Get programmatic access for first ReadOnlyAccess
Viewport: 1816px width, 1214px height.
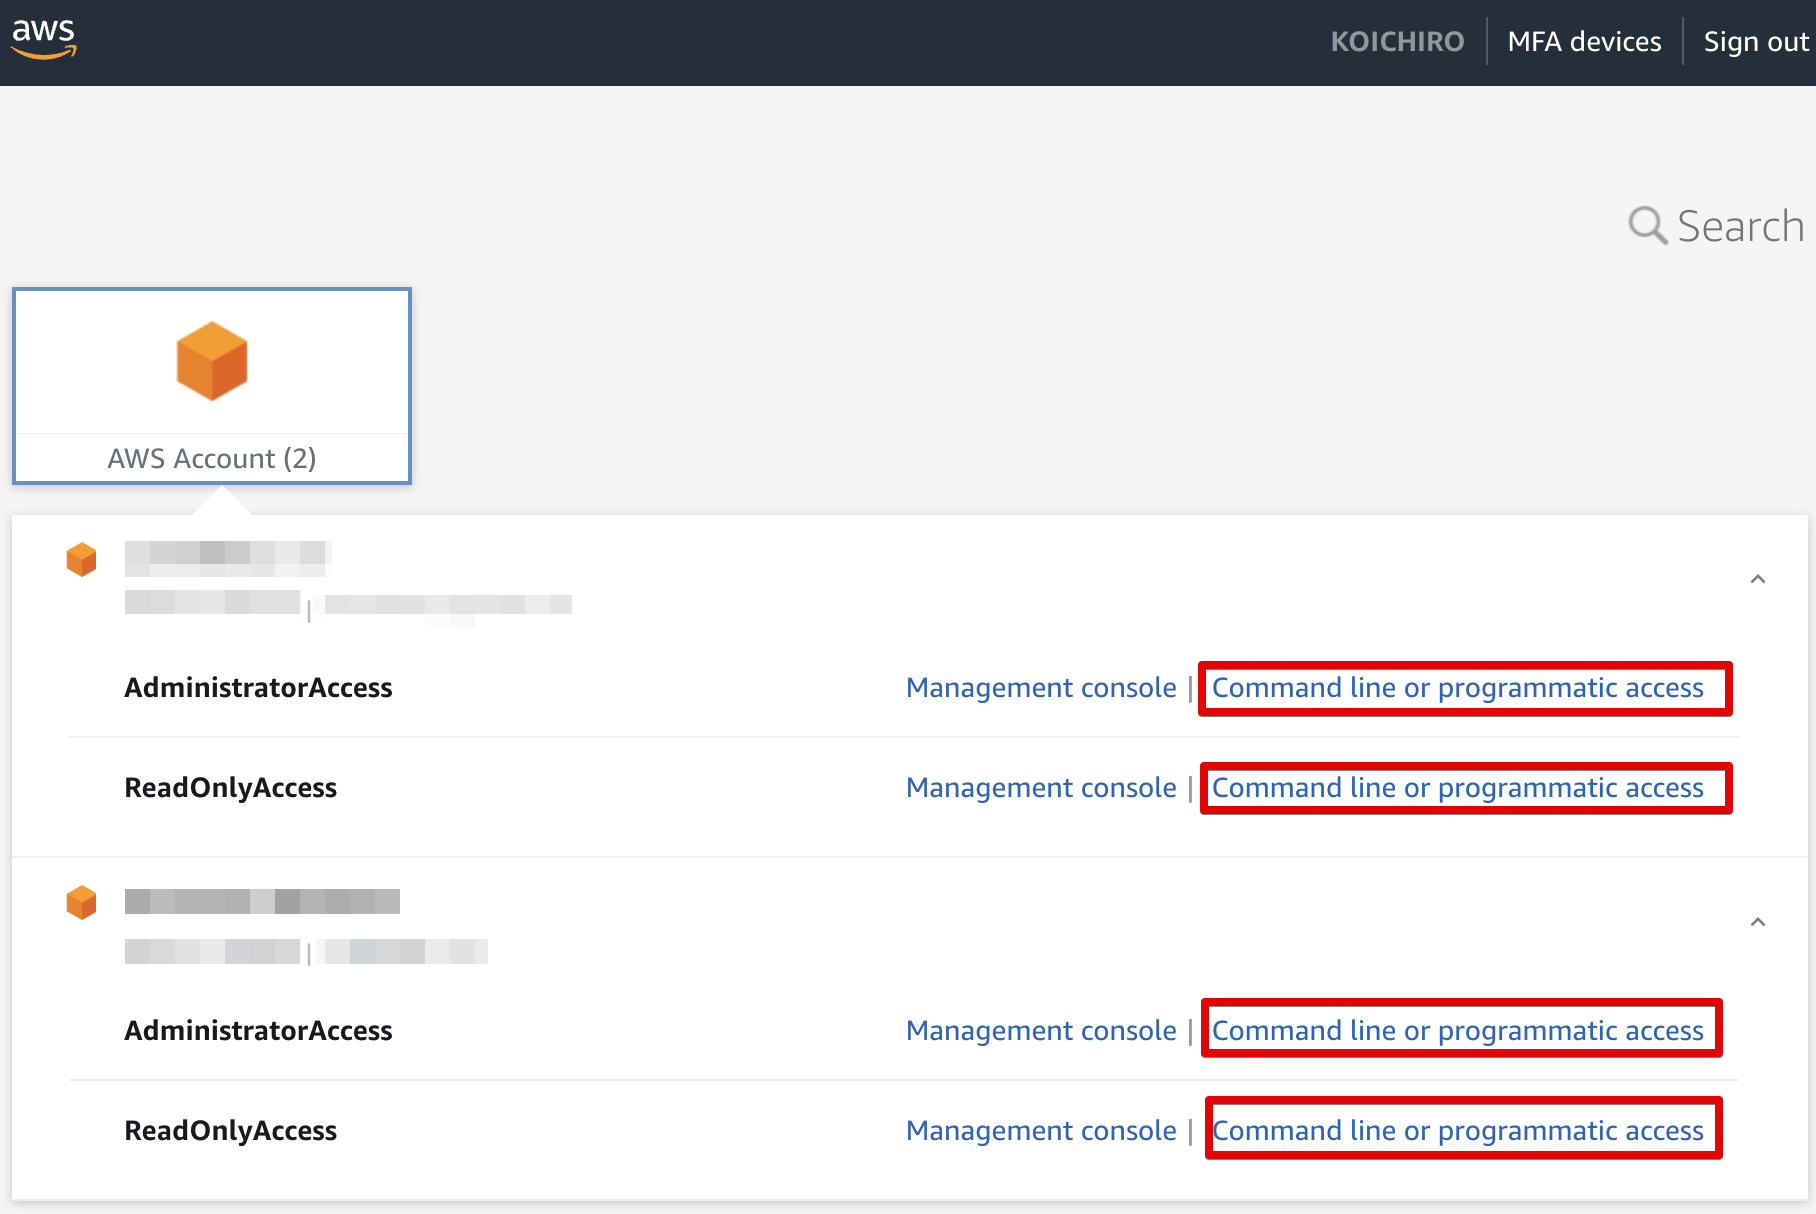[x=1457, y=788]
